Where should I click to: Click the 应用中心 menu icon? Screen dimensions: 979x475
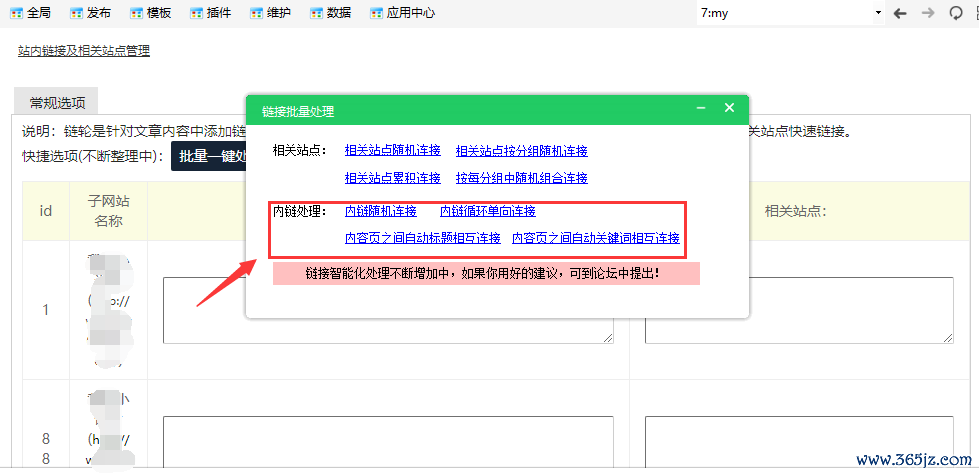pyautogui.click(x=377, y=13)
